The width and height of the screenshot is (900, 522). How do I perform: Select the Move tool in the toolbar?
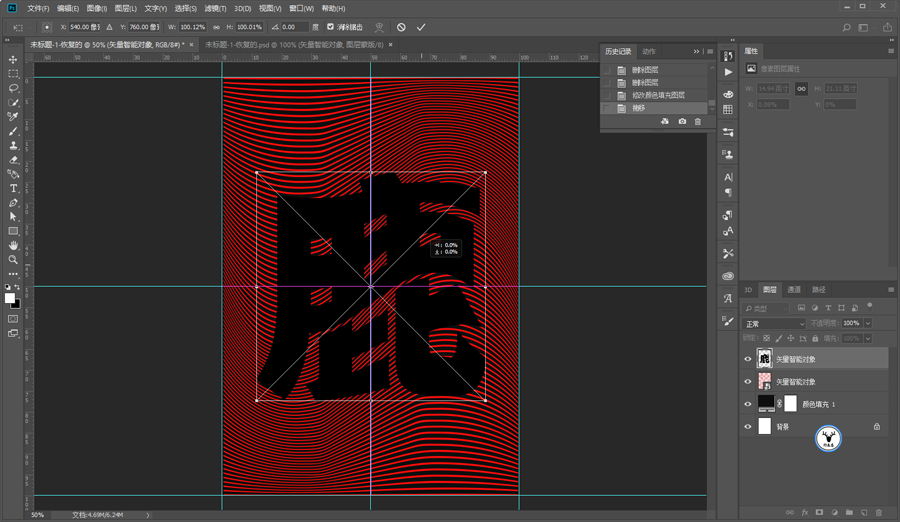pos(13,60)
